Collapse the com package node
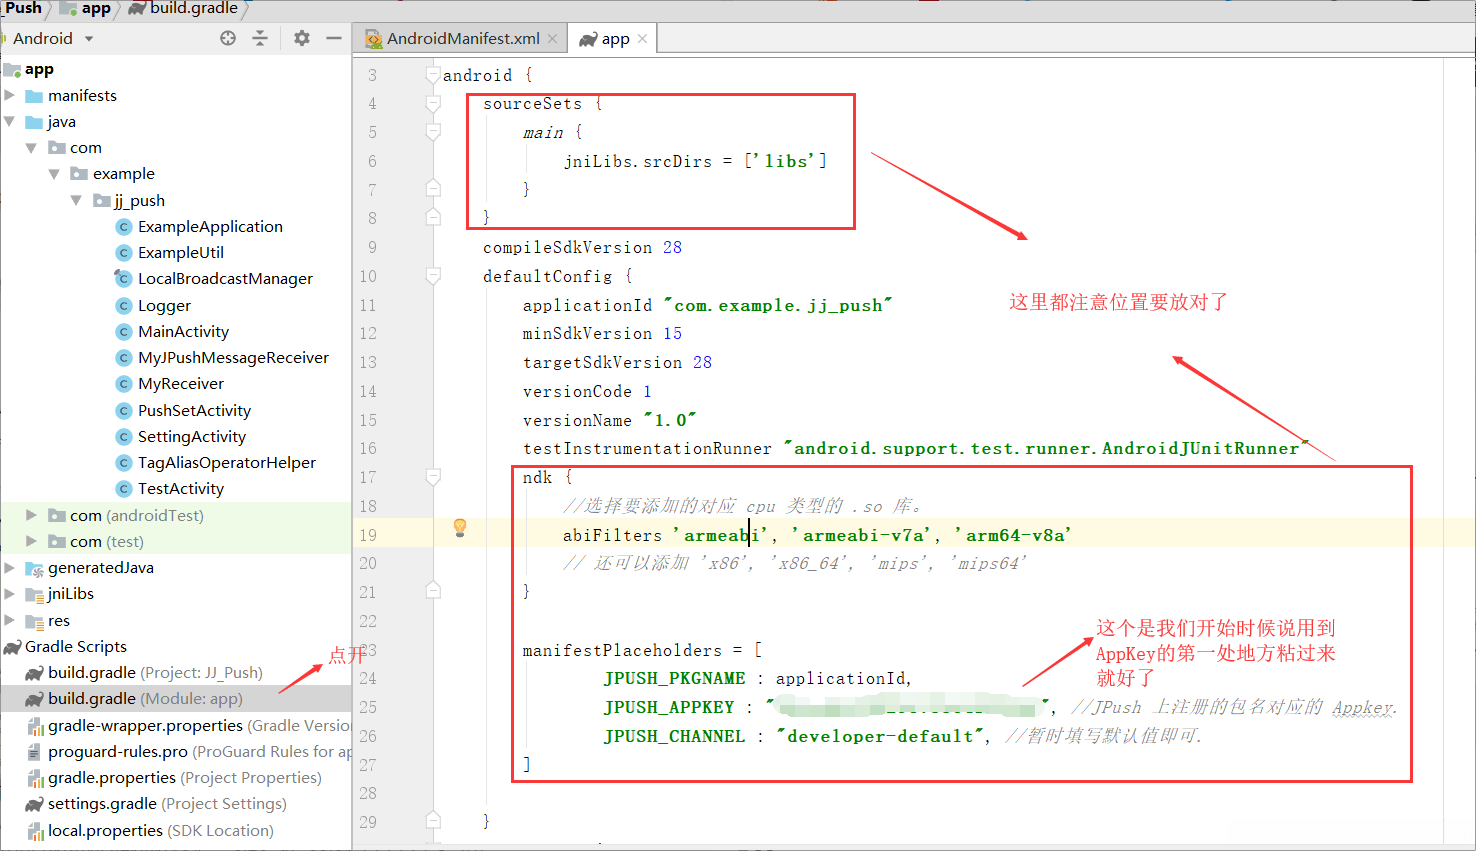 pos(32,148)
